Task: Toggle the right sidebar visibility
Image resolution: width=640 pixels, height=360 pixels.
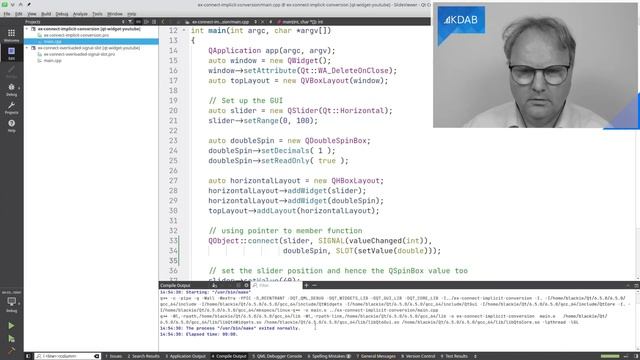Action: point(636,356)
